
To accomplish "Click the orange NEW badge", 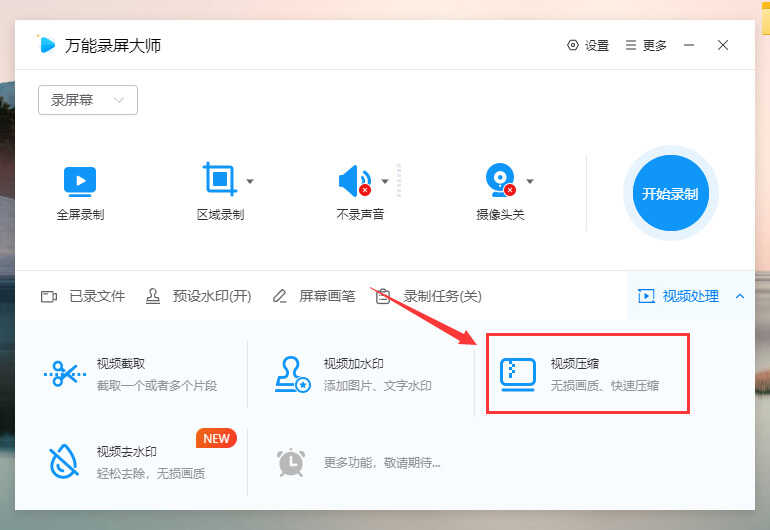I will 216,438.
